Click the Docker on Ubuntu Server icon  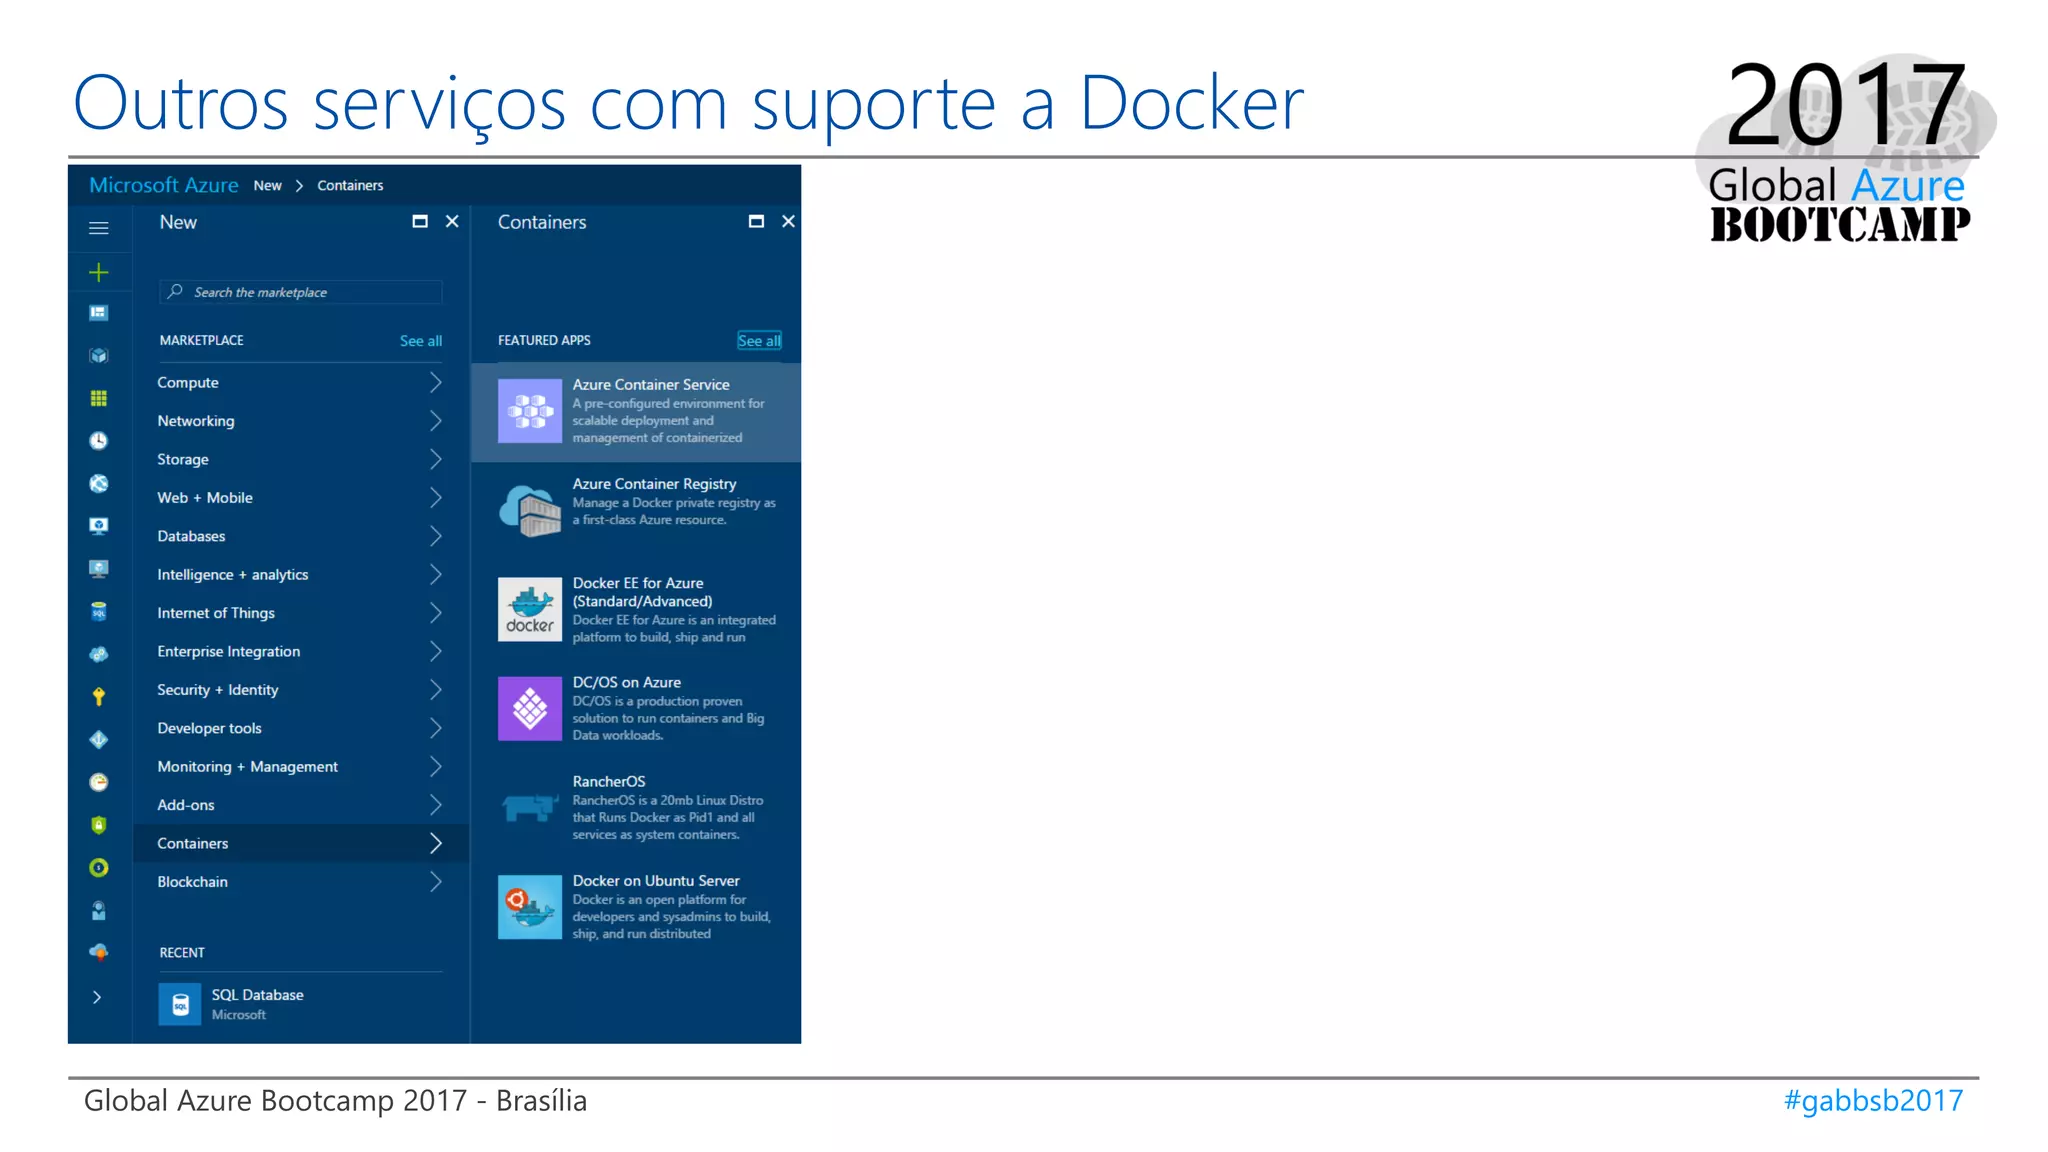tap(530, 907)
